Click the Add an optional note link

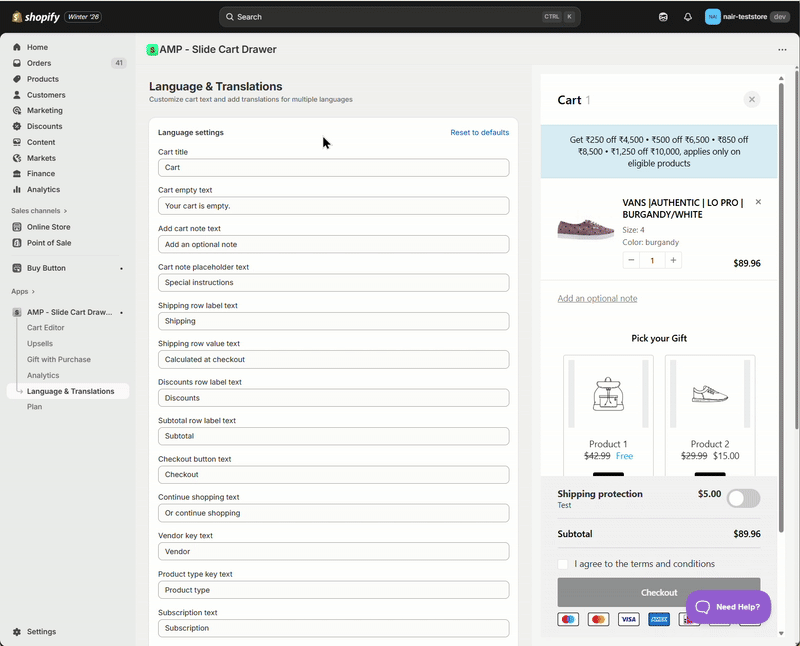tap(597, 299)
